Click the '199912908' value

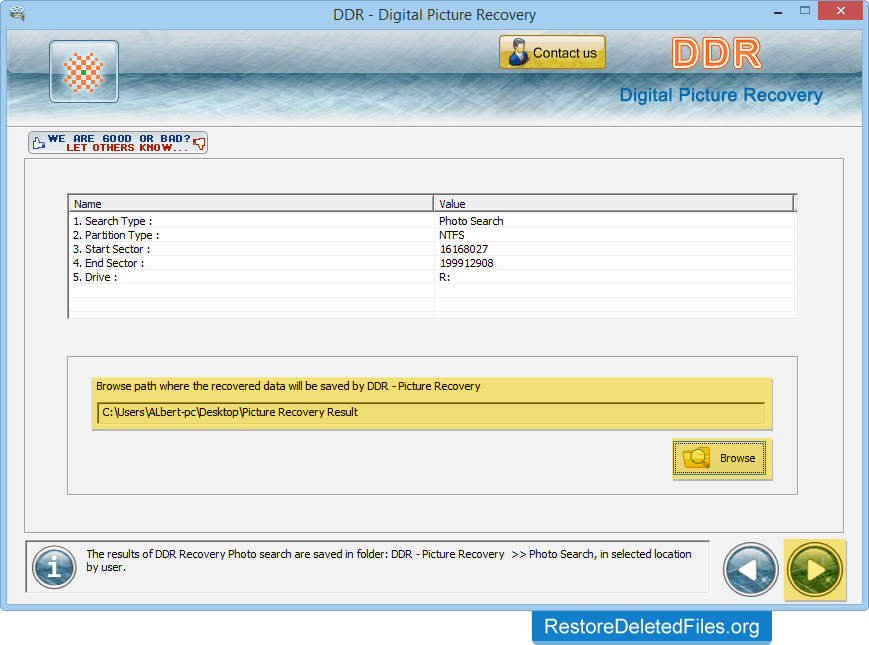coord(467,263)
